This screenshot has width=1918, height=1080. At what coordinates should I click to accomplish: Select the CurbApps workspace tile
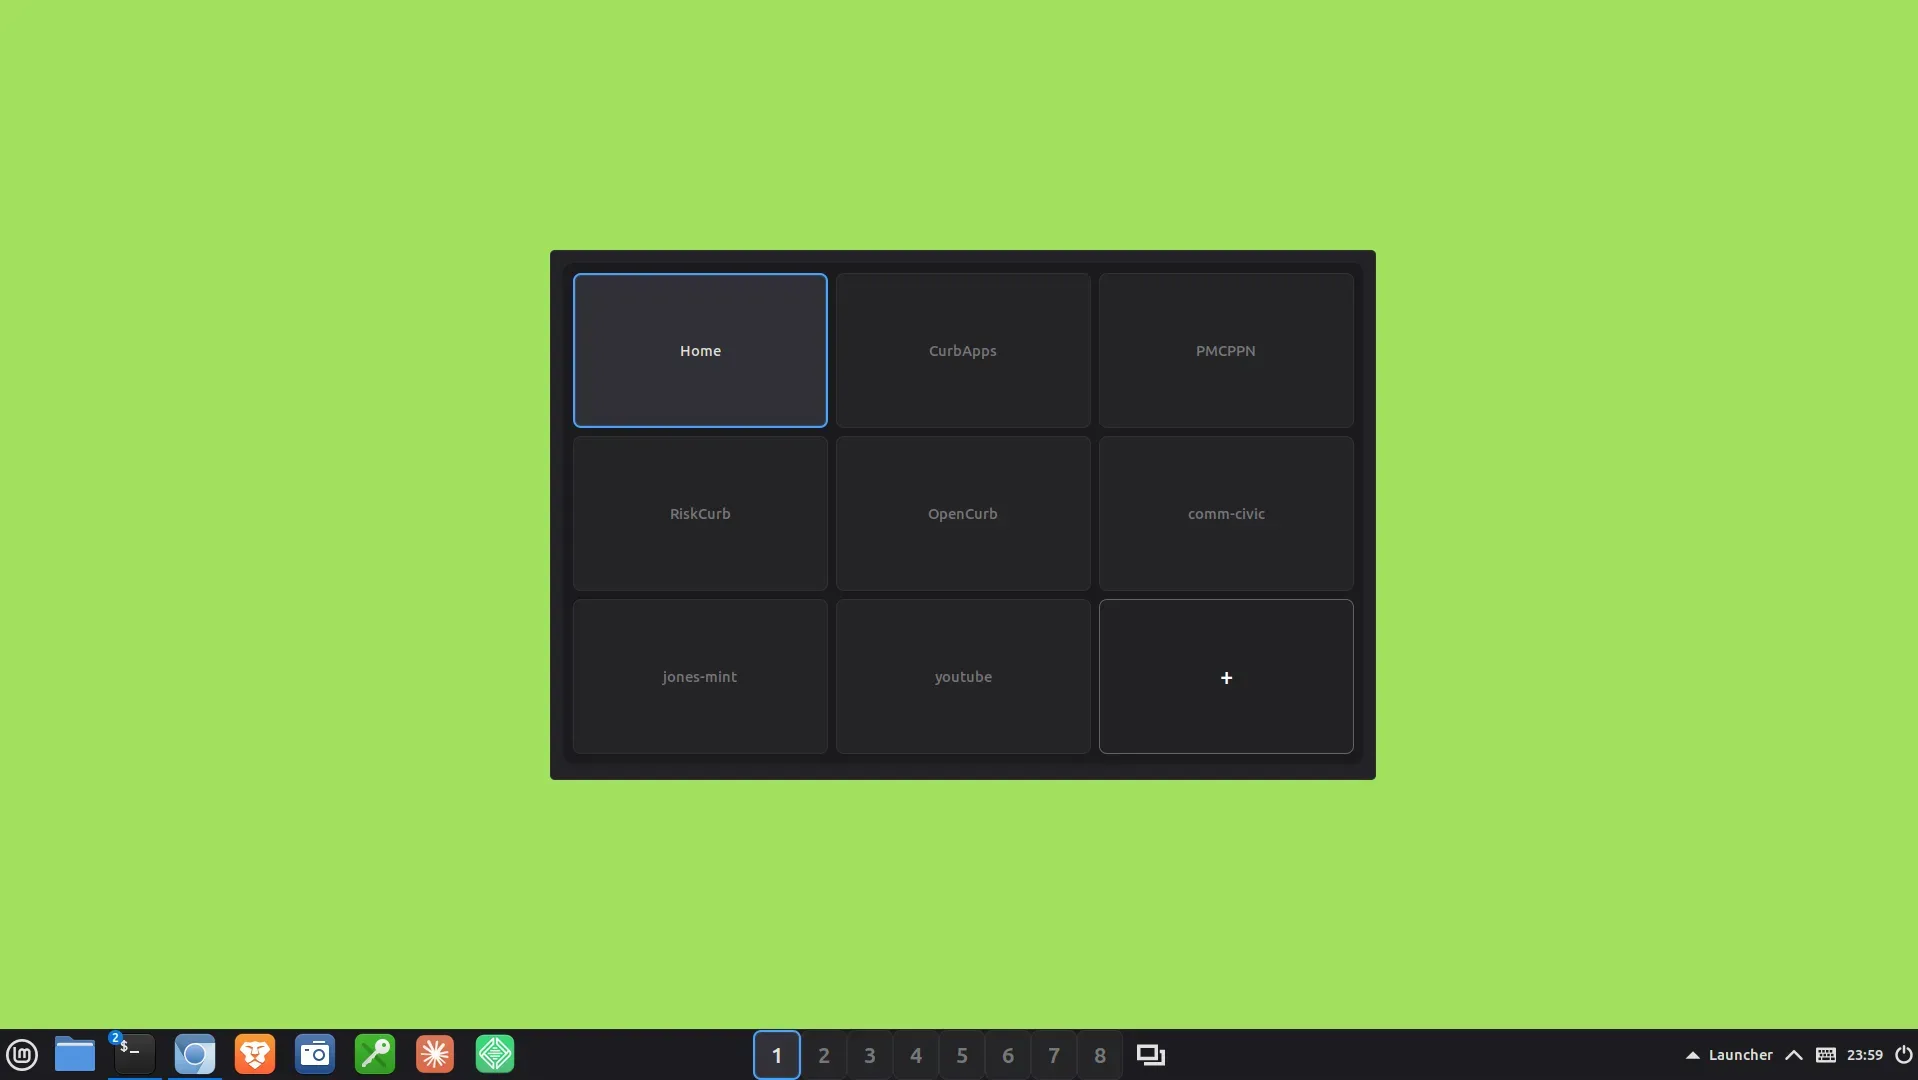(963, 350)
